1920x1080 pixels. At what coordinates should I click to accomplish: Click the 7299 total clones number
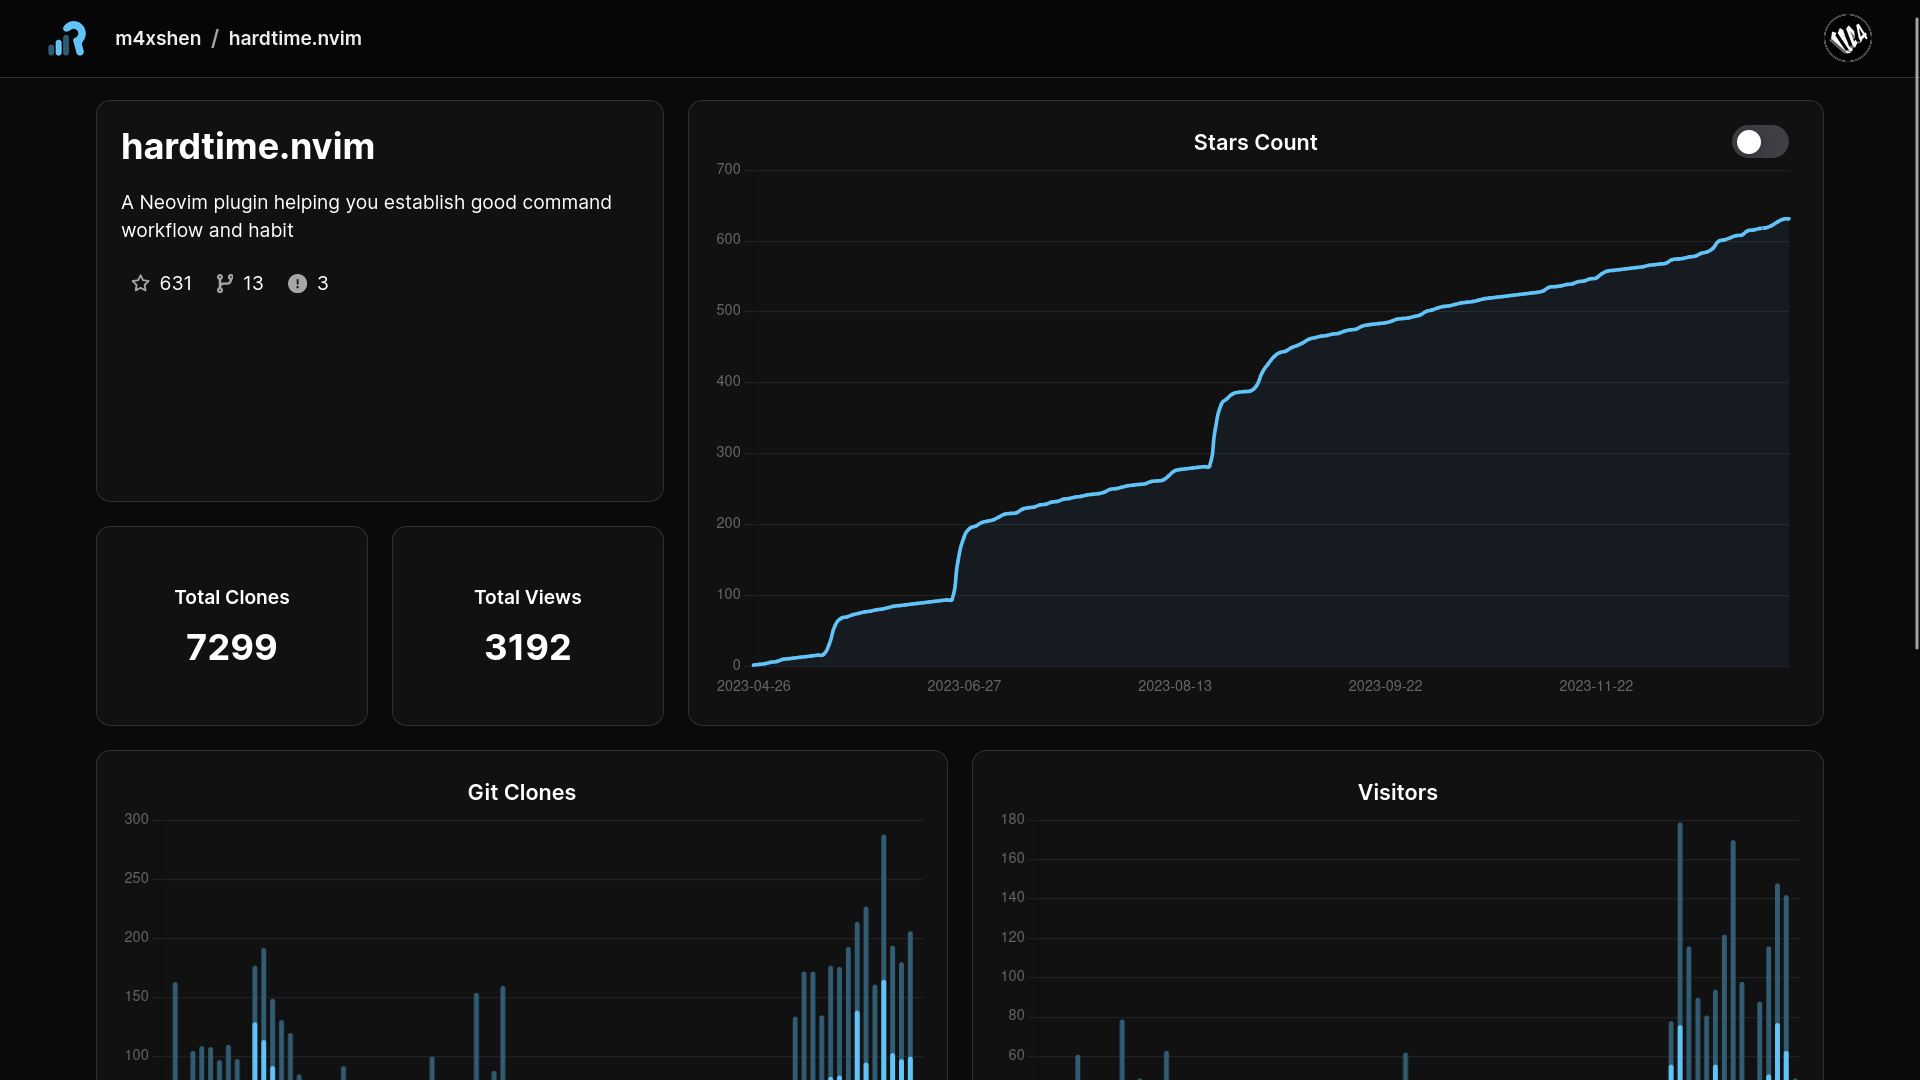click(x=232, y=648)
